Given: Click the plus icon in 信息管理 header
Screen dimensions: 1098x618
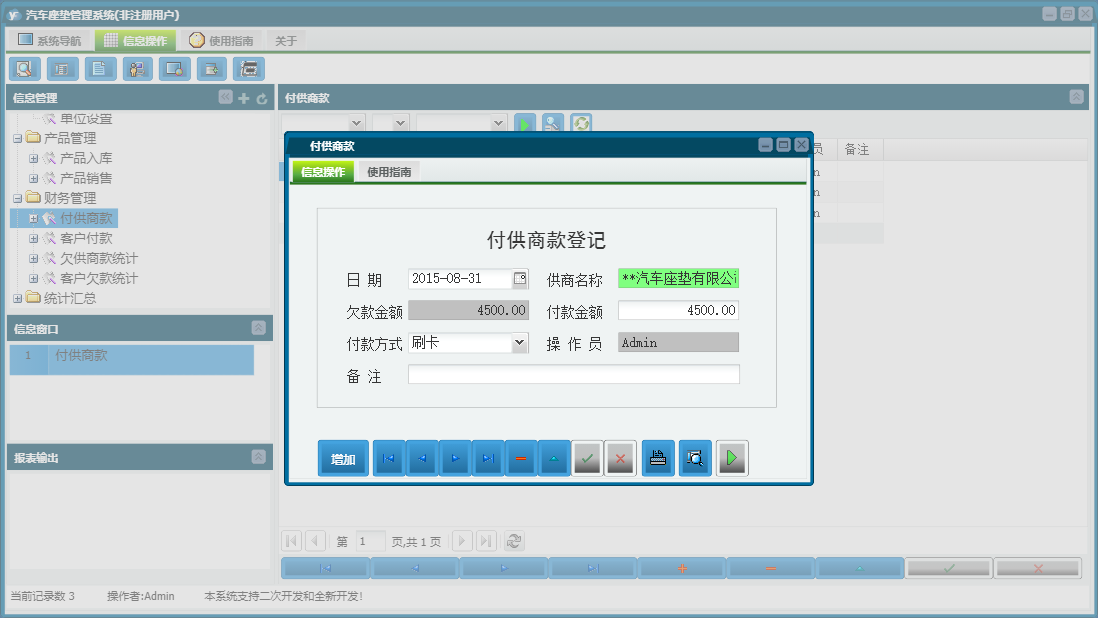Looking at the screenshot, I should click(244, 99).
